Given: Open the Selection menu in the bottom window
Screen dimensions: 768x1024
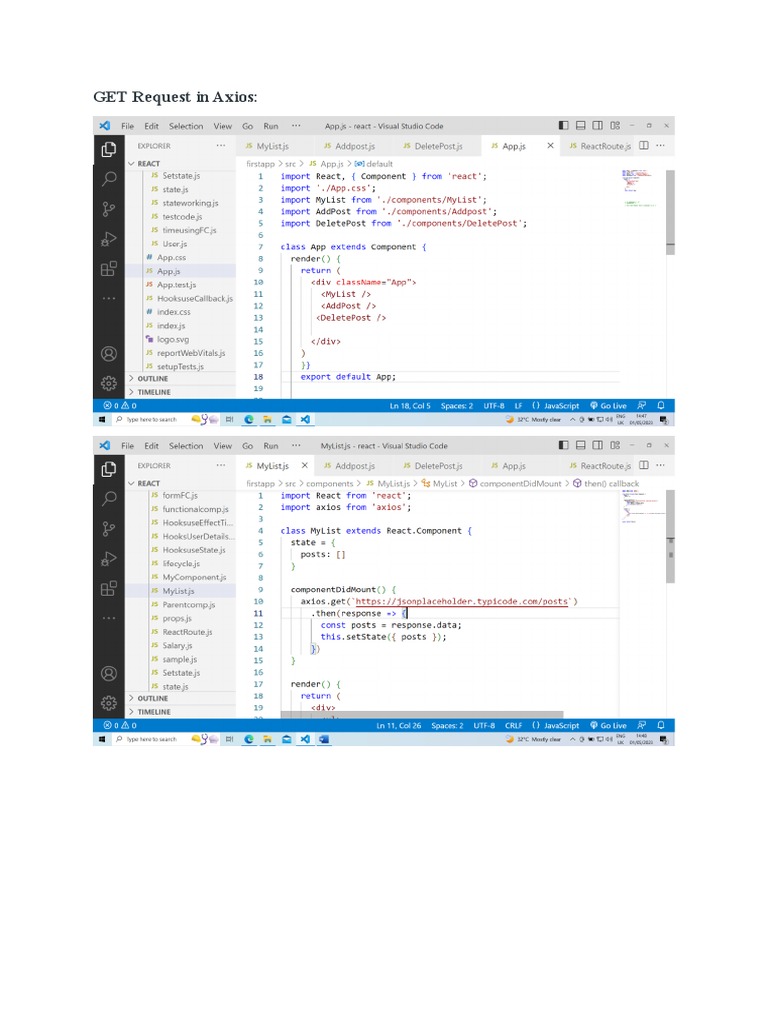Looking at the screenshot, I should [185, 446].
